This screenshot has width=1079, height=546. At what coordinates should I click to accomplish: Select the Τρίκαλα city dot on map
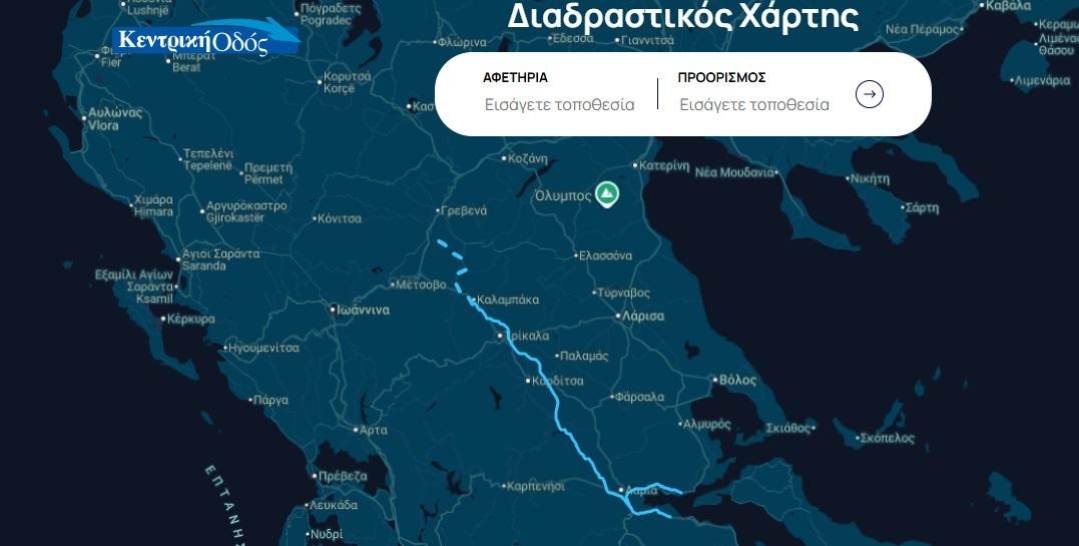[x=501, y=336]
